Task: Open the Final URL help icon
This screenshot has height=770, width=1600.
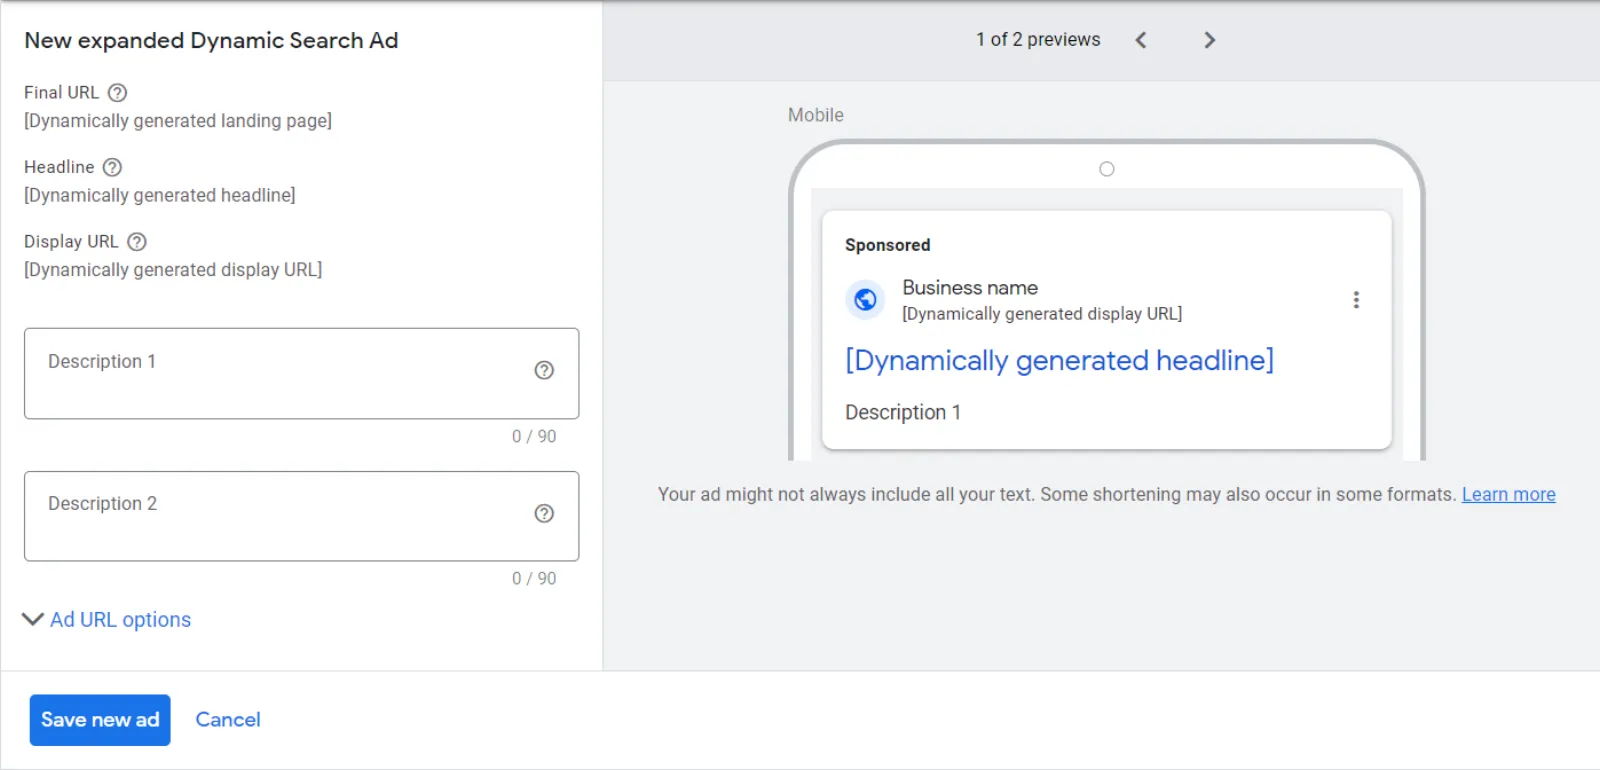Action: point(117,93)
